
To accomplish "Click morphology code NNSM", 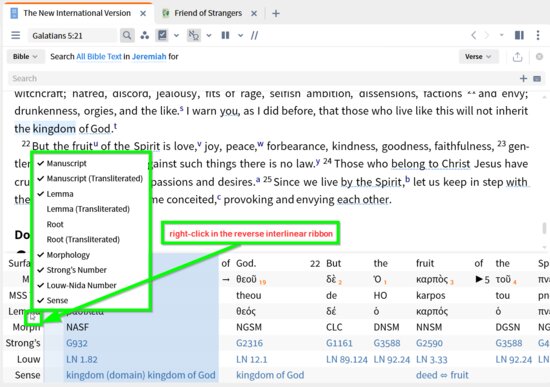I will tap(429, 327).
